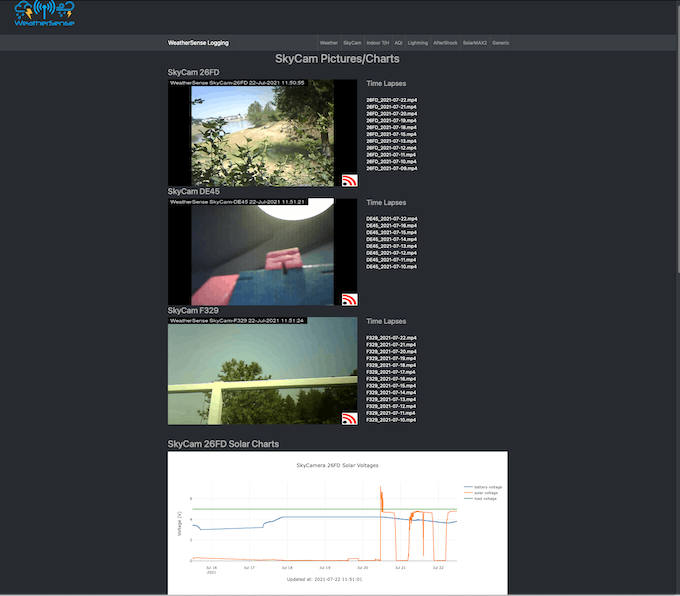Open the SkyCam tab
Screen dimensions: 680x596
pyautogui.click(x=352, y=43)
